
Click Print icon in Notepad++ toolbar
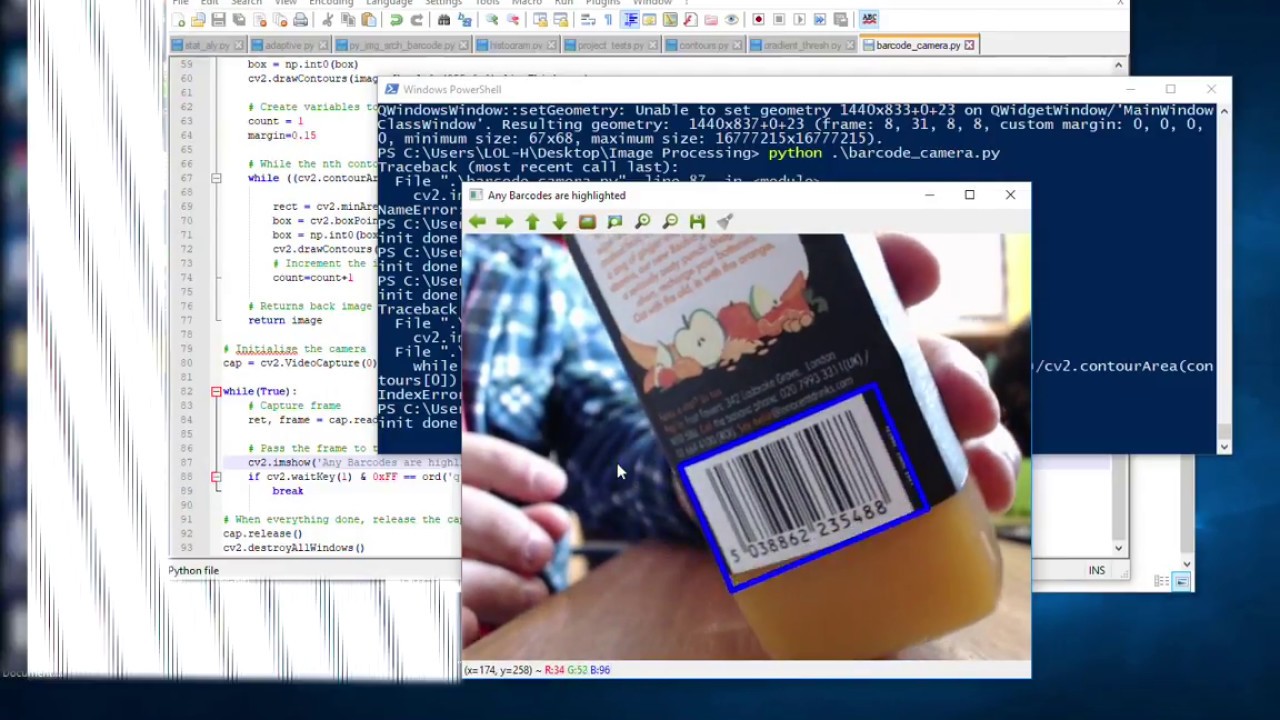[300, 19]
